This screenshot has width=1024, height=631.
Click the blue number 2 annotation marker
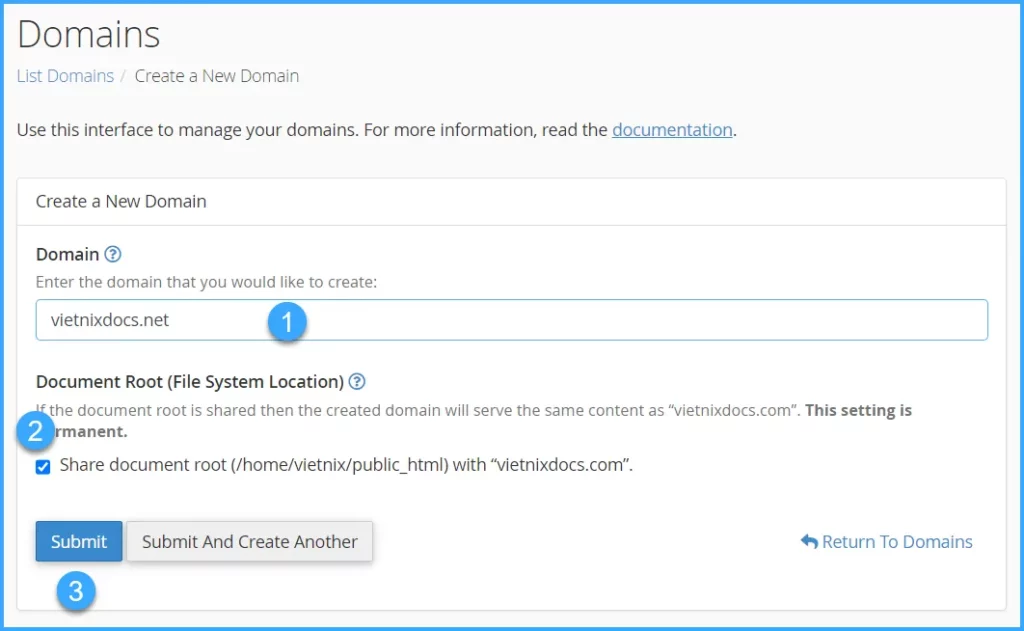click(36, 432)
